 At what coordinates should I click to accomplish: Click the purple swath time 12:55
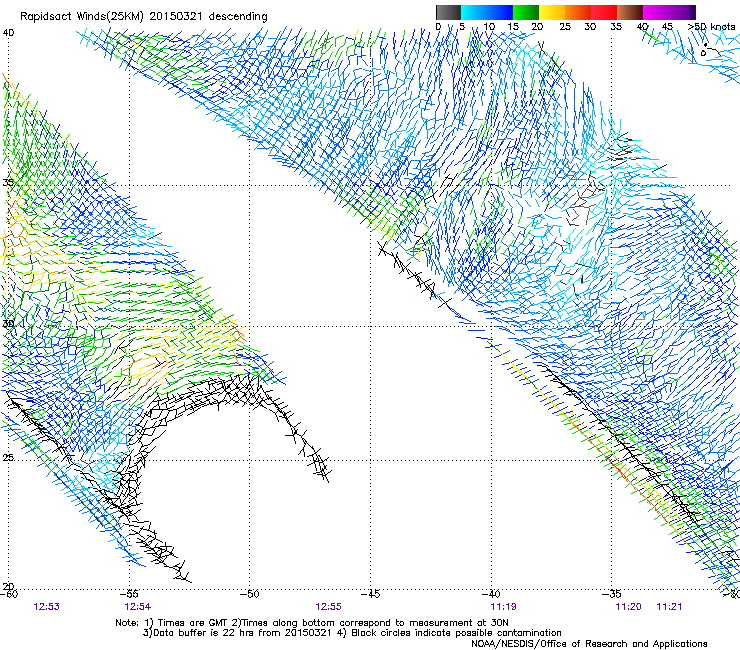tap(328, 607)
